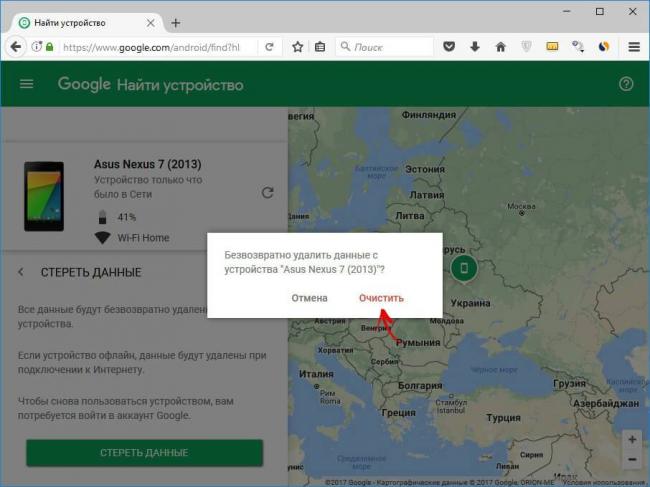Click the orange-blue globe extension icon
650x487 pixels.
point(604,46)
